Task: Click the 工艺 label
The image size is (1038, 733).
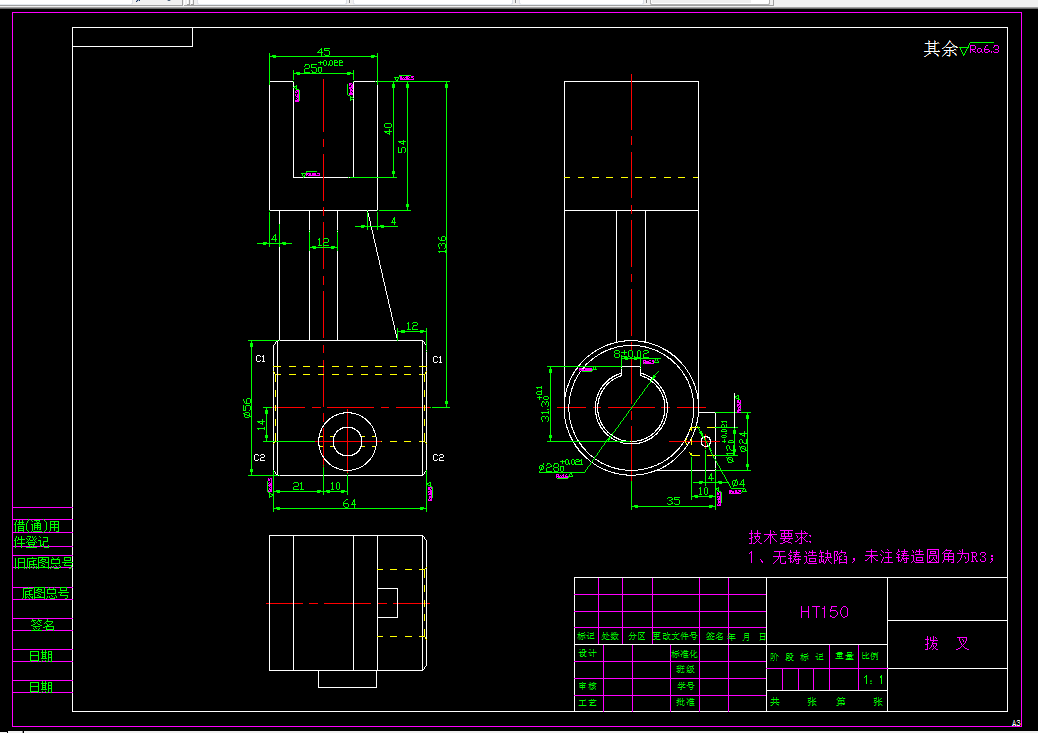Action: (x=588, y=702)
